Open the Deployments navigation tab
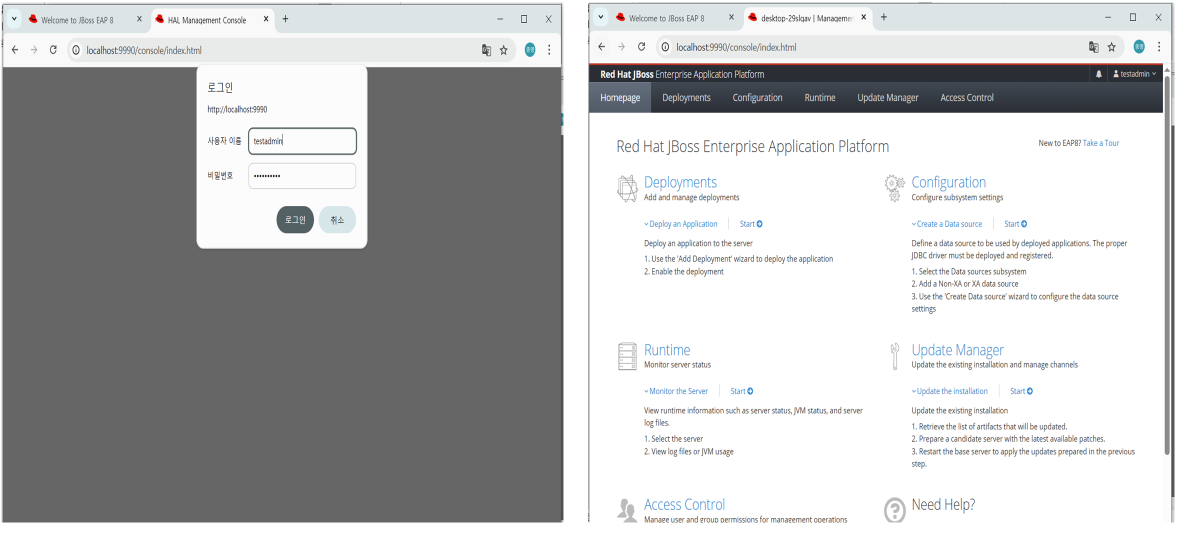 point(686,98)
